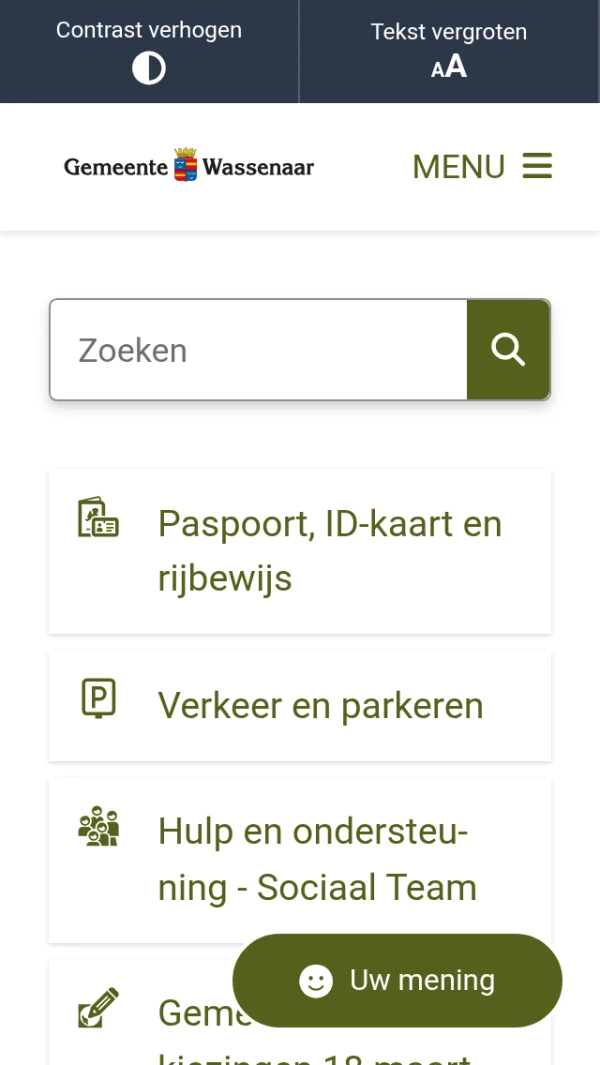Open Paspoort, ID-kaart en rijbewijs
This screenshot has height=1065, width=600.
click(x=330, y=550)
